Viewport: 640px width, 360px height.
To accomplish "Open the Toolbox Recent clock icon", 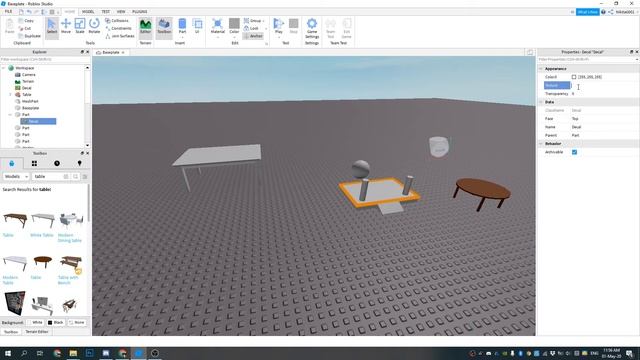I will 57,163.
